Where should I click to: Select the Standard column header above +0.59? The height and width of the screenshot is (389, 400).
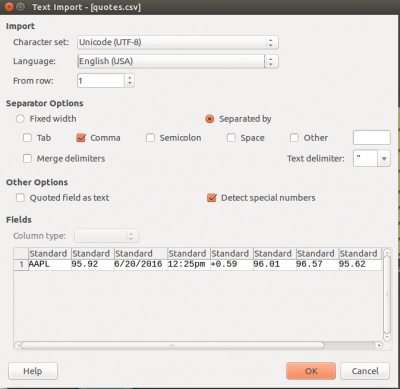coord(232,254)
